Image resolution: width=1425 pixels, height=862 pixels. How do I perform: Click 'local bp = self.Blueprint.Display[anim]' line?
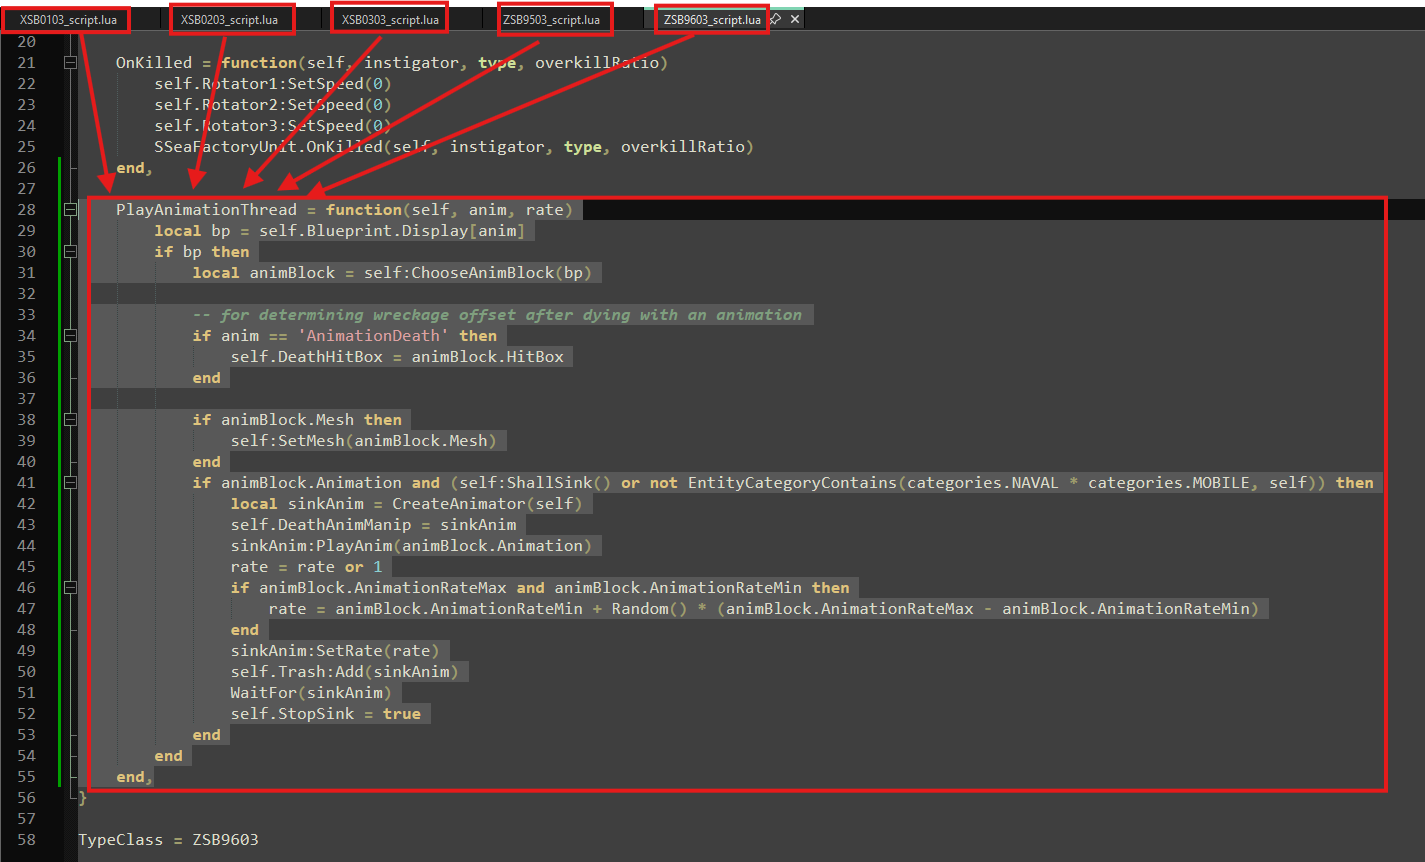[340, 231]
